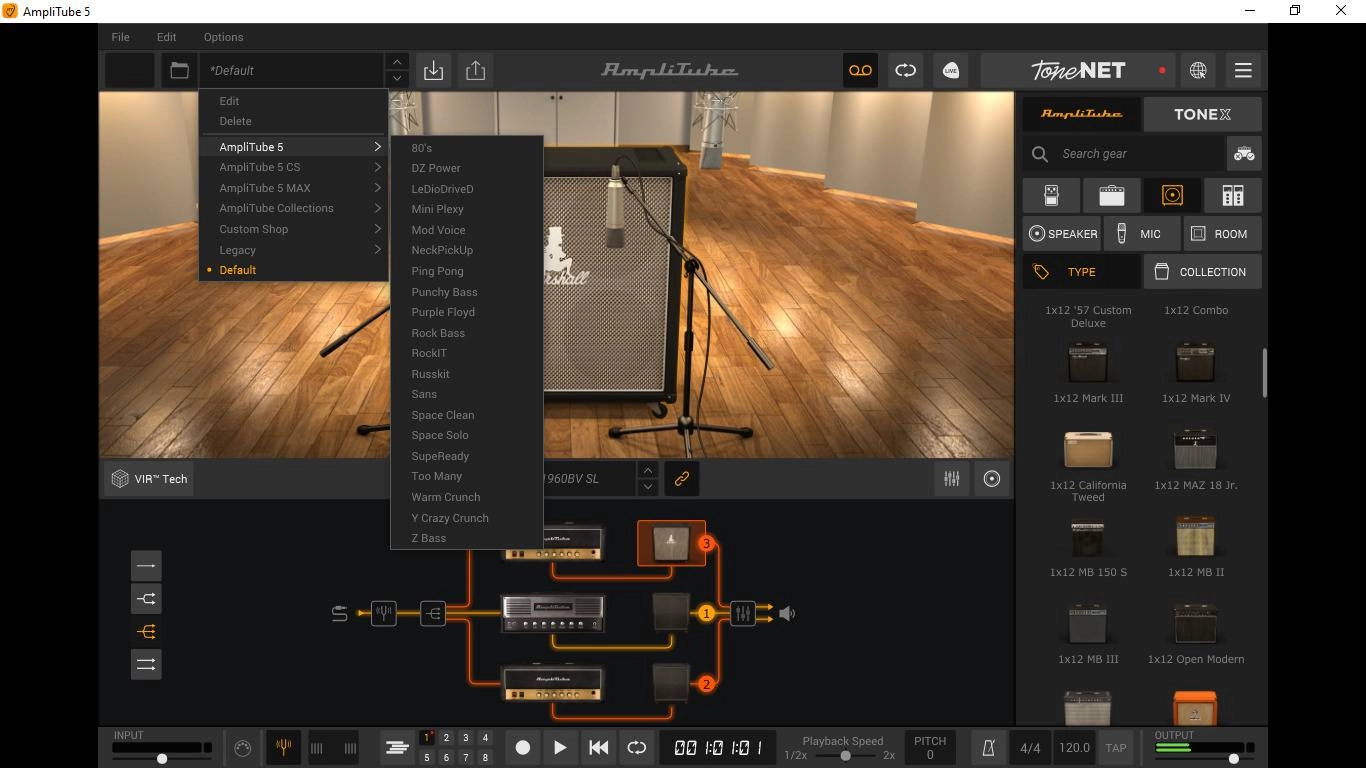Image resolution: width=1366 pixels, height=768 pixels.
Task: Adjust the input level slider
Action: (x=162, y=759)
